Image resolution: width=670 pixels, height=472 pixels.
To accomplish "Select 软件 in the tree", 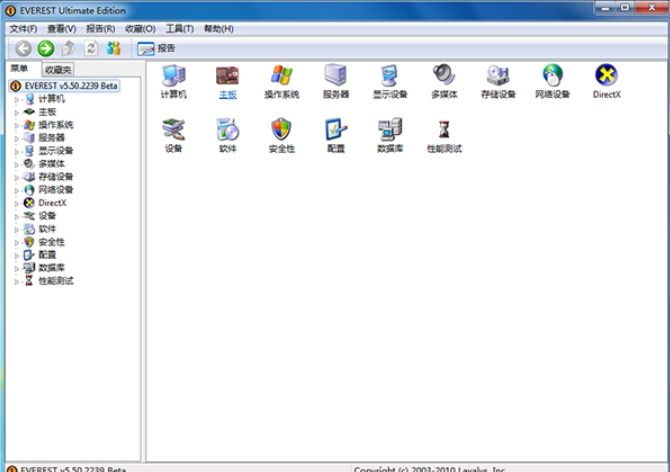I will (47, 229).
